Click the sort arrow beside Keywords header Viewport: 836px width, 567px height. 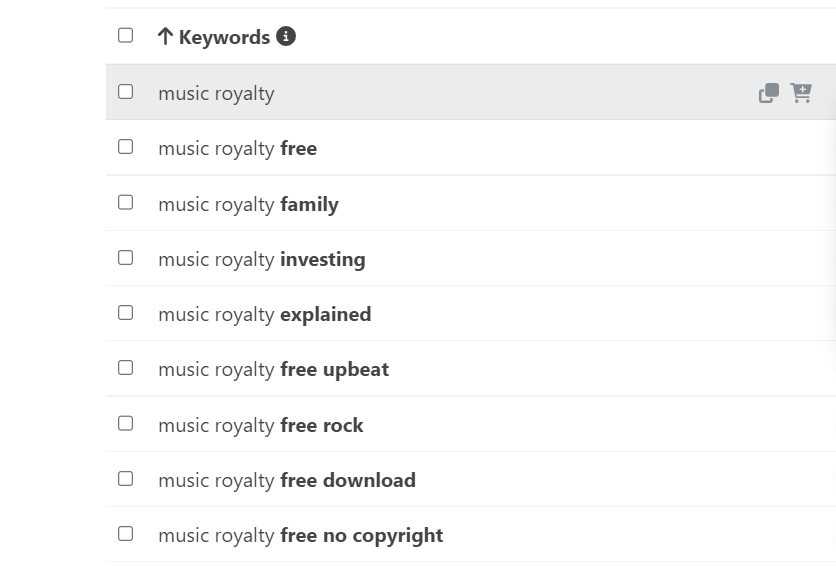(166, 37)
